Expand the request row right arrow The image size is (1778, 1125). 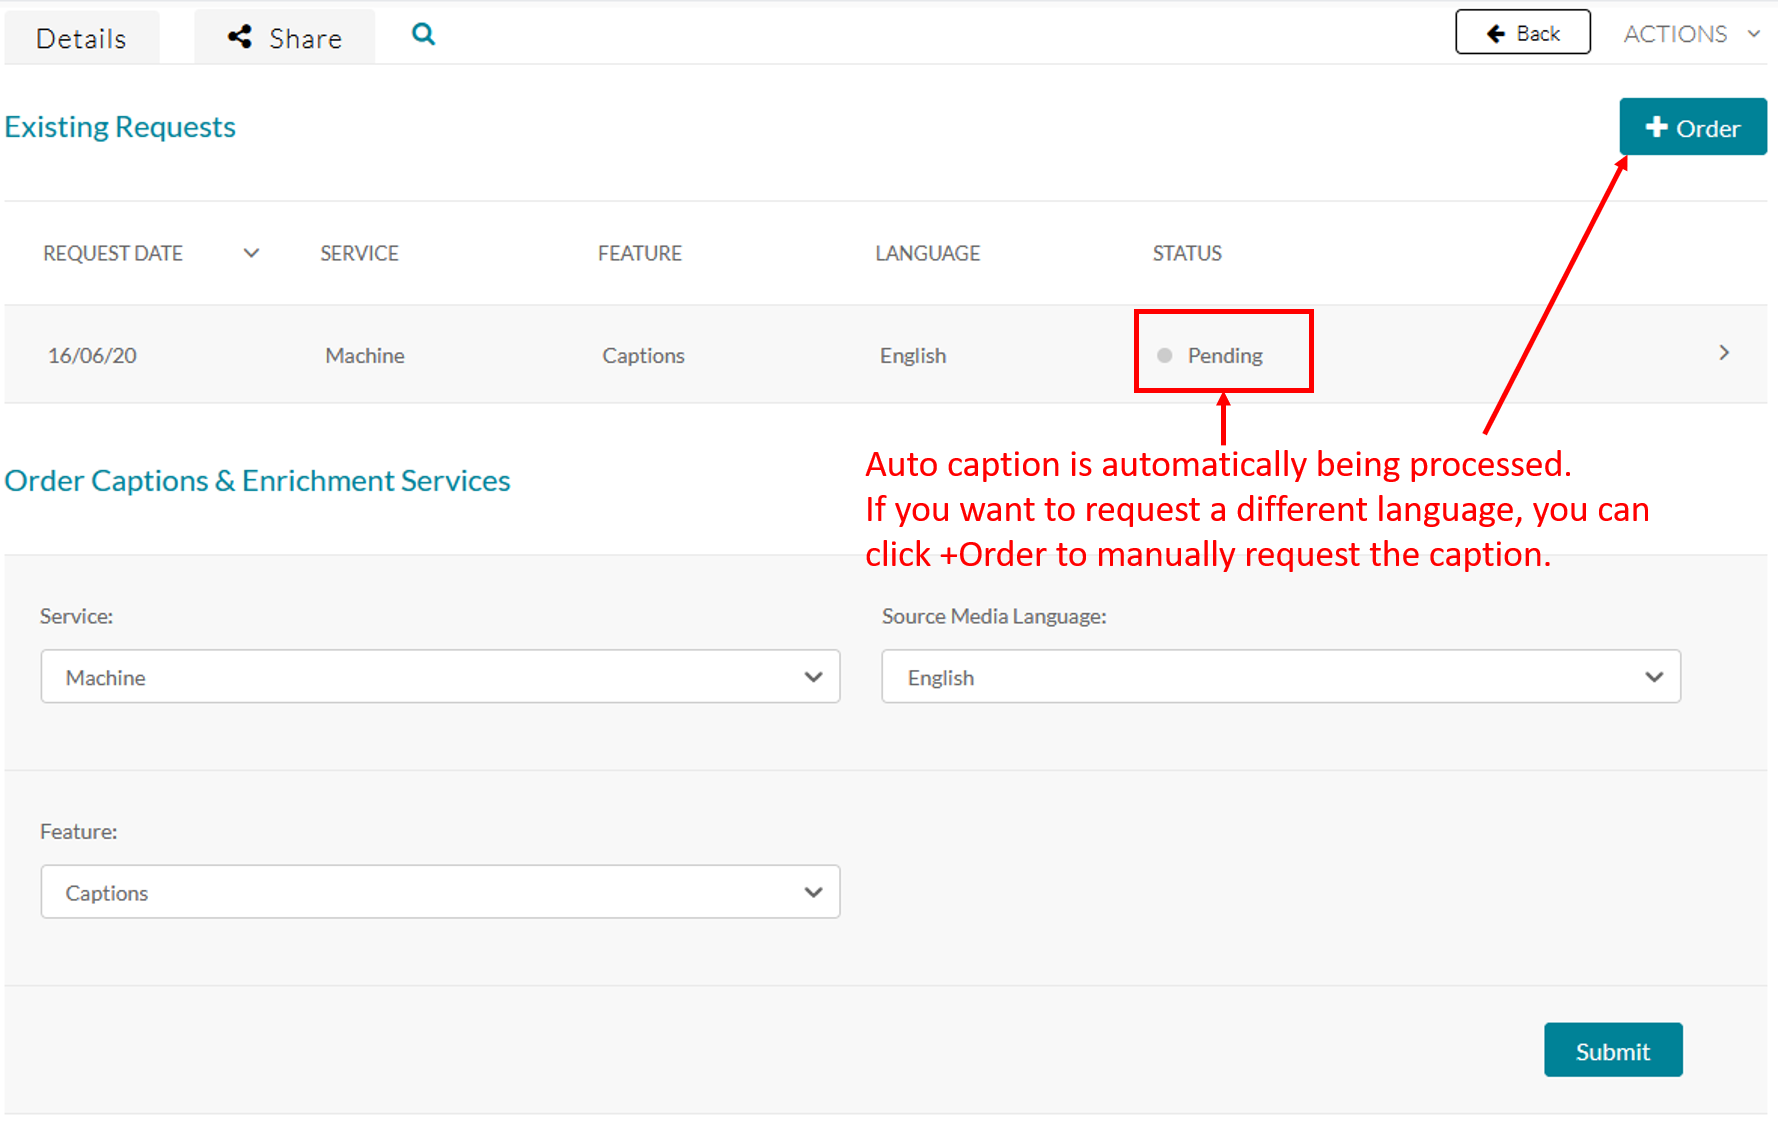tap(1724, 353)
